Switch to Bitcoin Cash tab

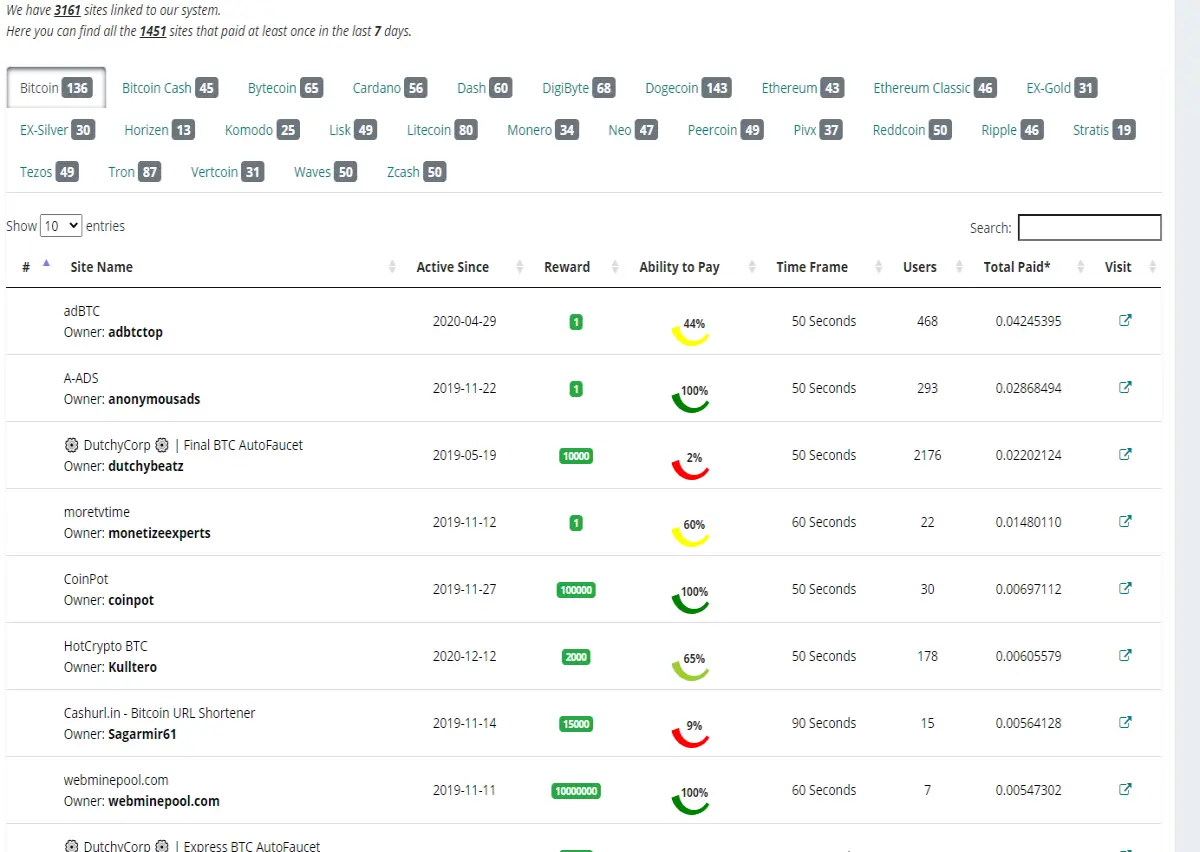coord(169,88)
